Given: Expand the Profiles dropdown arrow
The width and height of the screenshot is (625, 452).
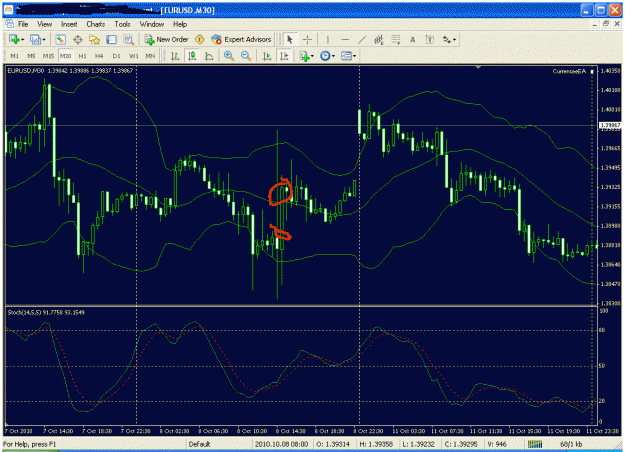Looking at the screenshot, I should click(43, 39).
